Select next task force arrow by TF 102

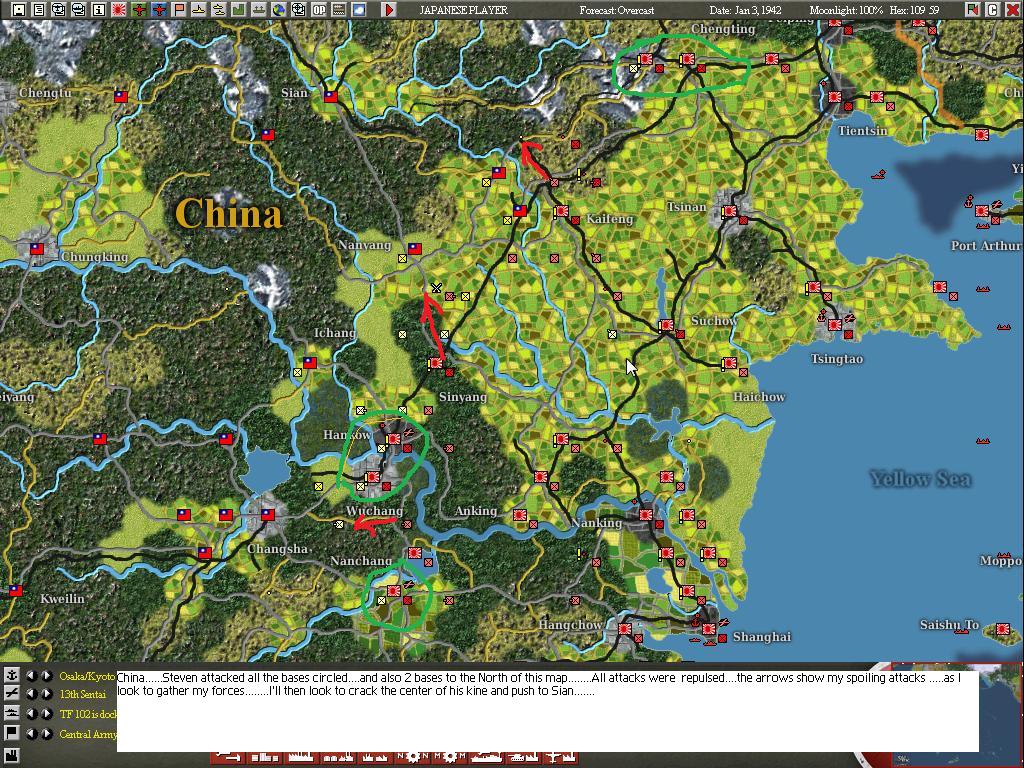pos(46,714)
